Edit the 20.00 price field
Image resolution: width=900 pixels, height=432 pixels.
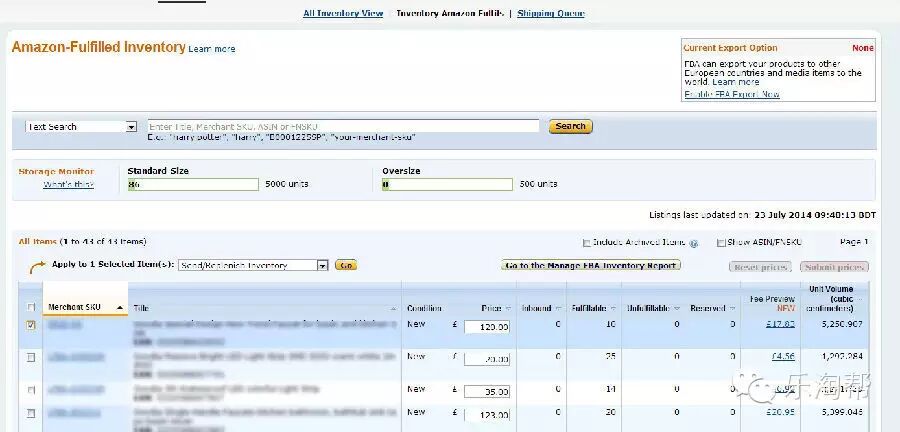click(487, 360)
